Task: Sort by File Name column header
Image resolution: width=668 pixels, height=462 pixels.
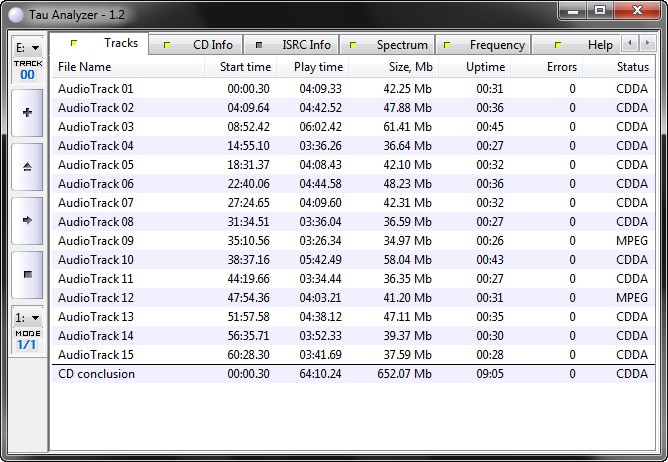Action: pyautogui.click(x=128, y=67)
